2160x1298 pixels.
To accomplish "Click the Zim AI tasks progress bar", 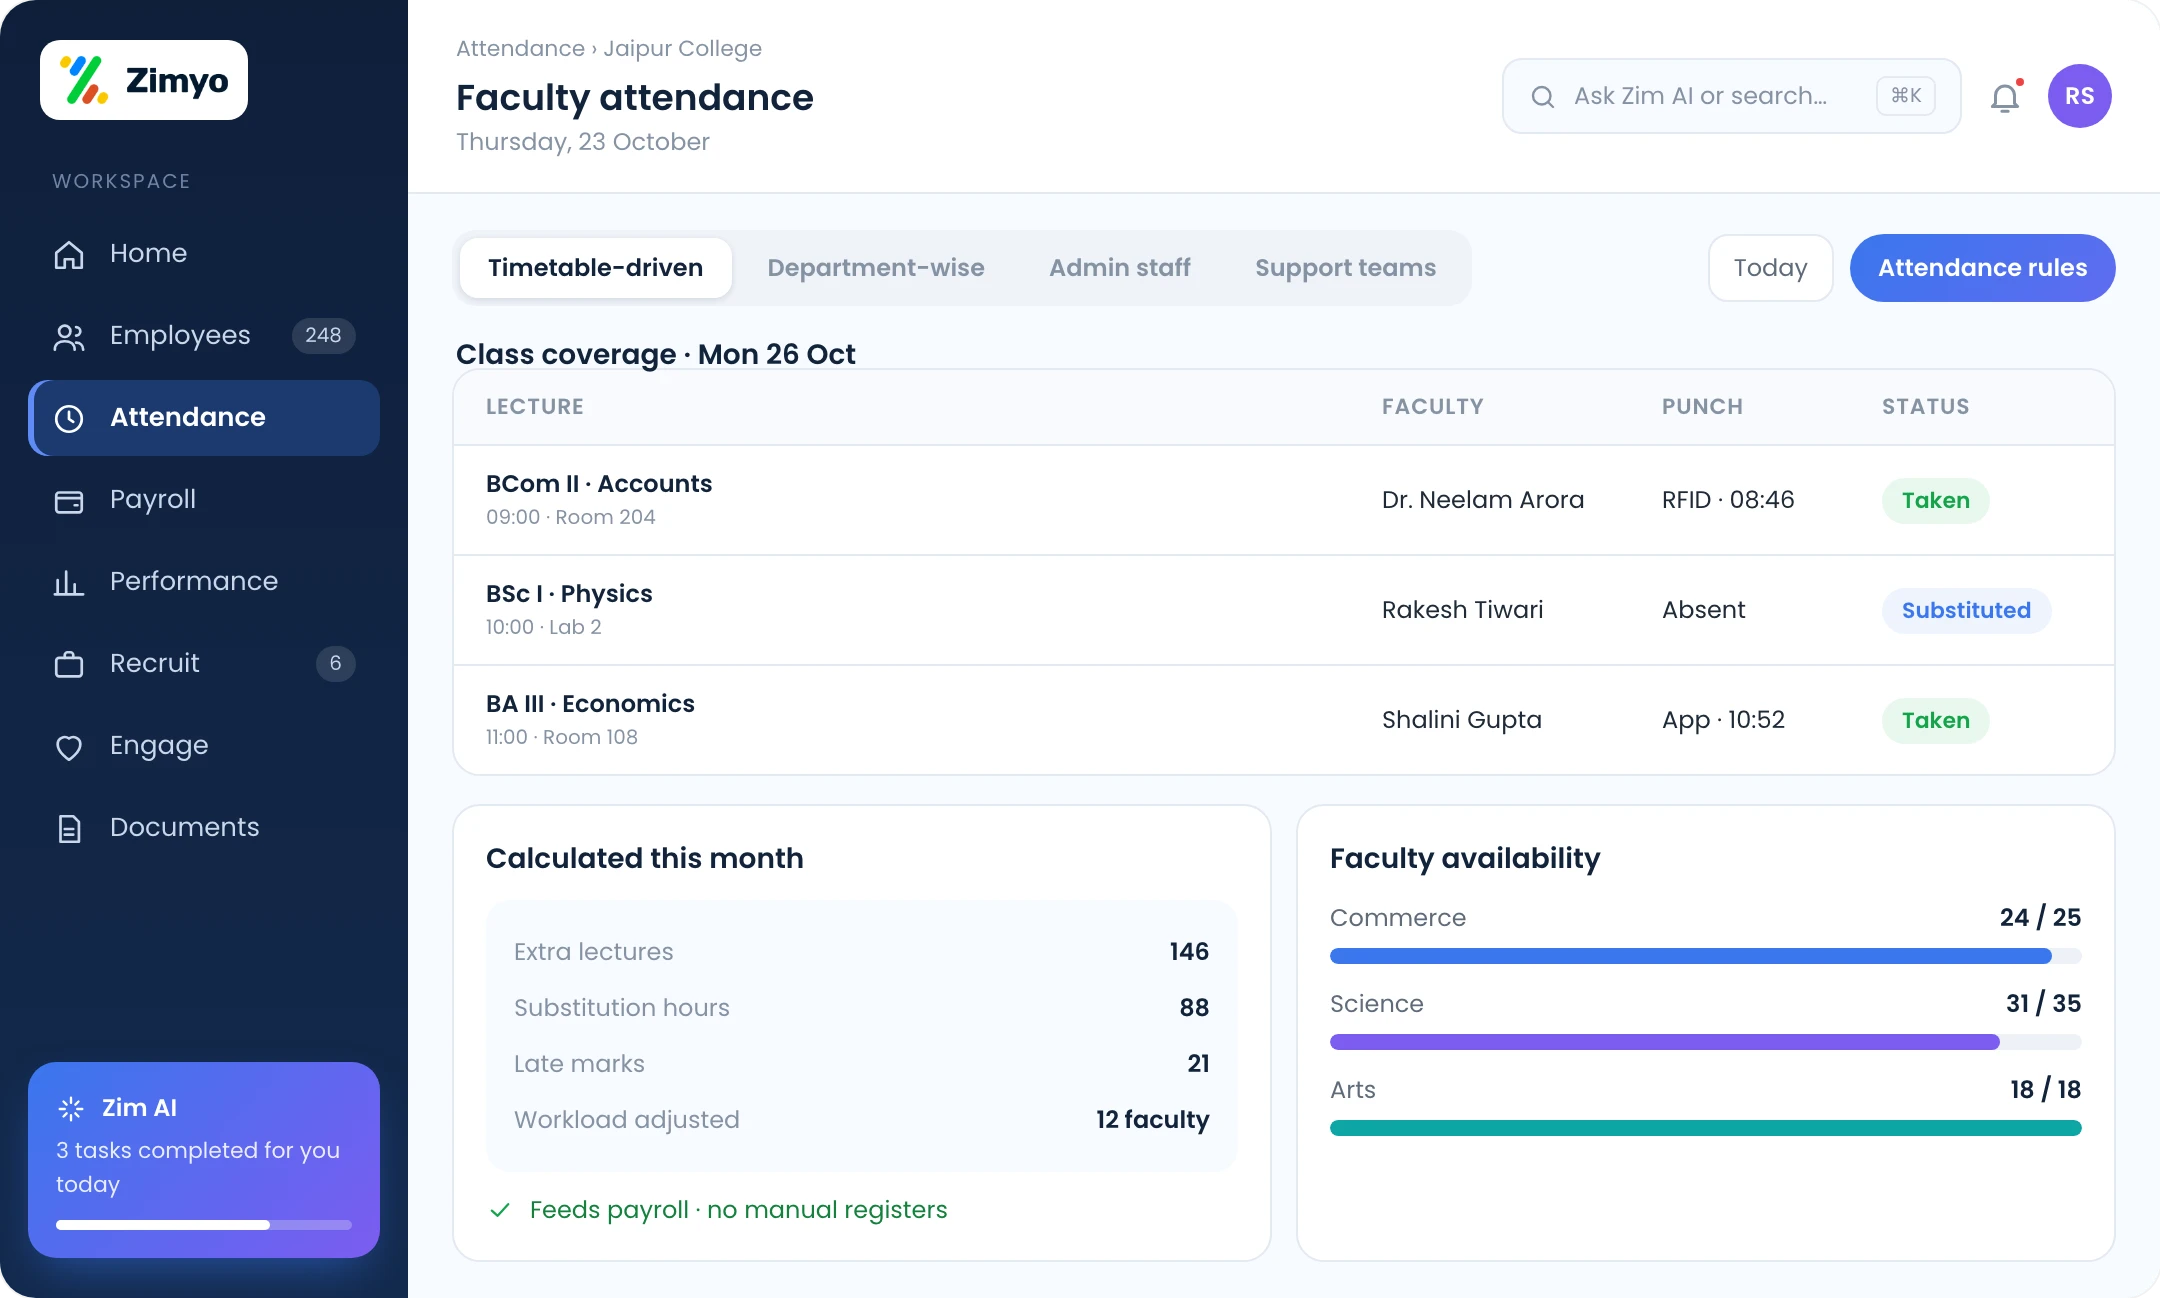I will 204,1225.
